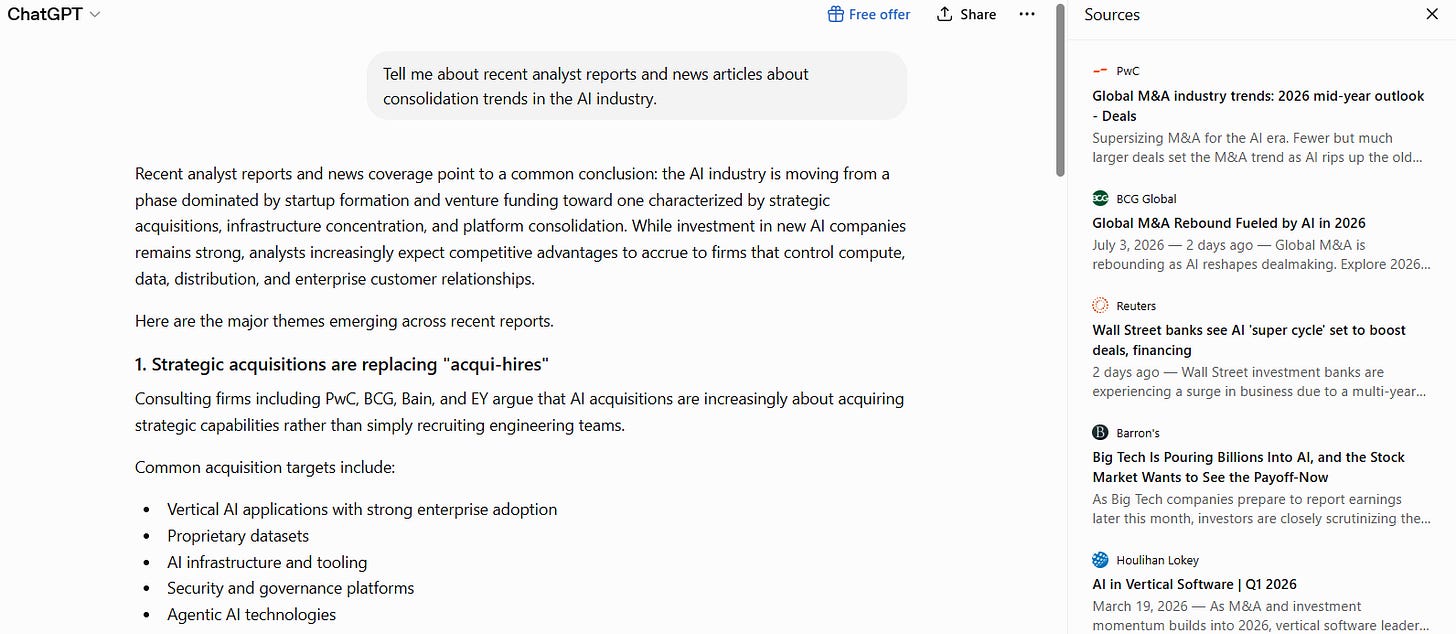The image size is (1456, 634).
Task: Click the PwC source logo icon
Action: tap(1100, 71)
